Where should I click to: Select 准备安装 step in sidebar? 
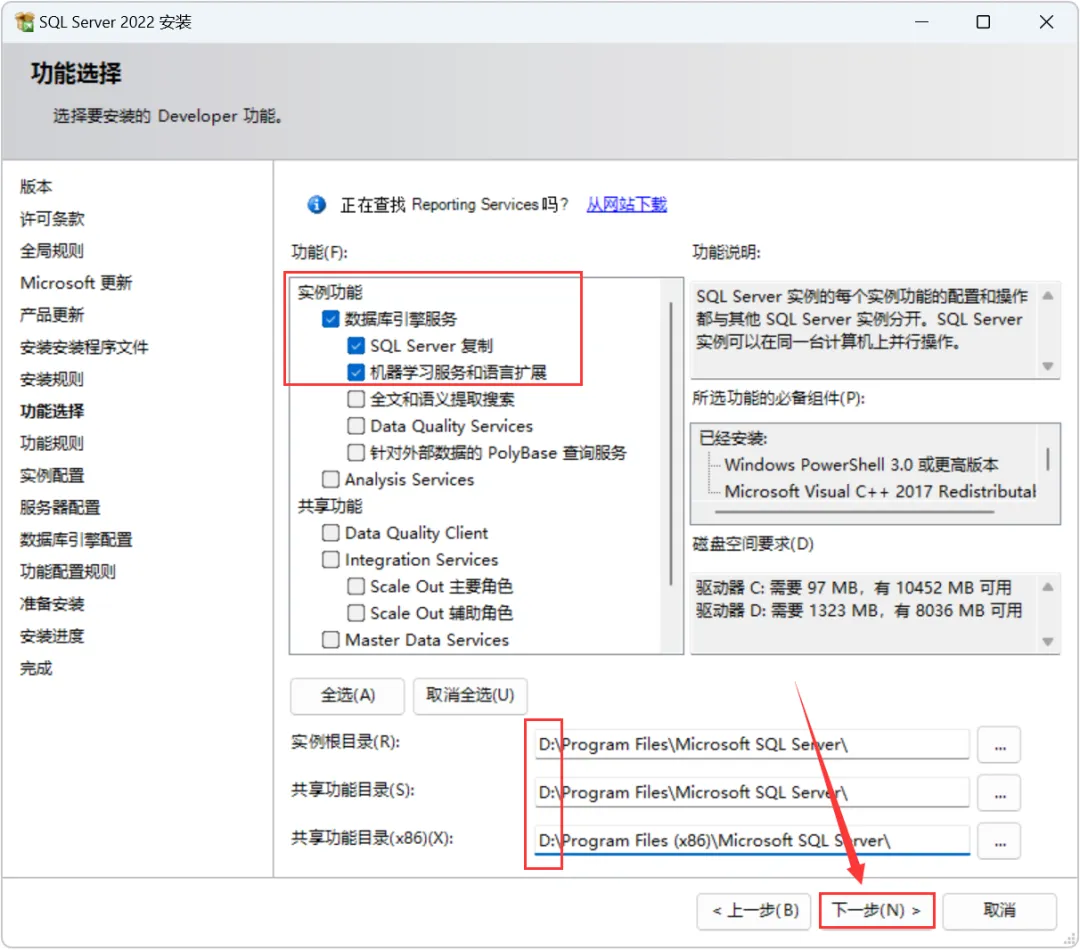point(52,605)
